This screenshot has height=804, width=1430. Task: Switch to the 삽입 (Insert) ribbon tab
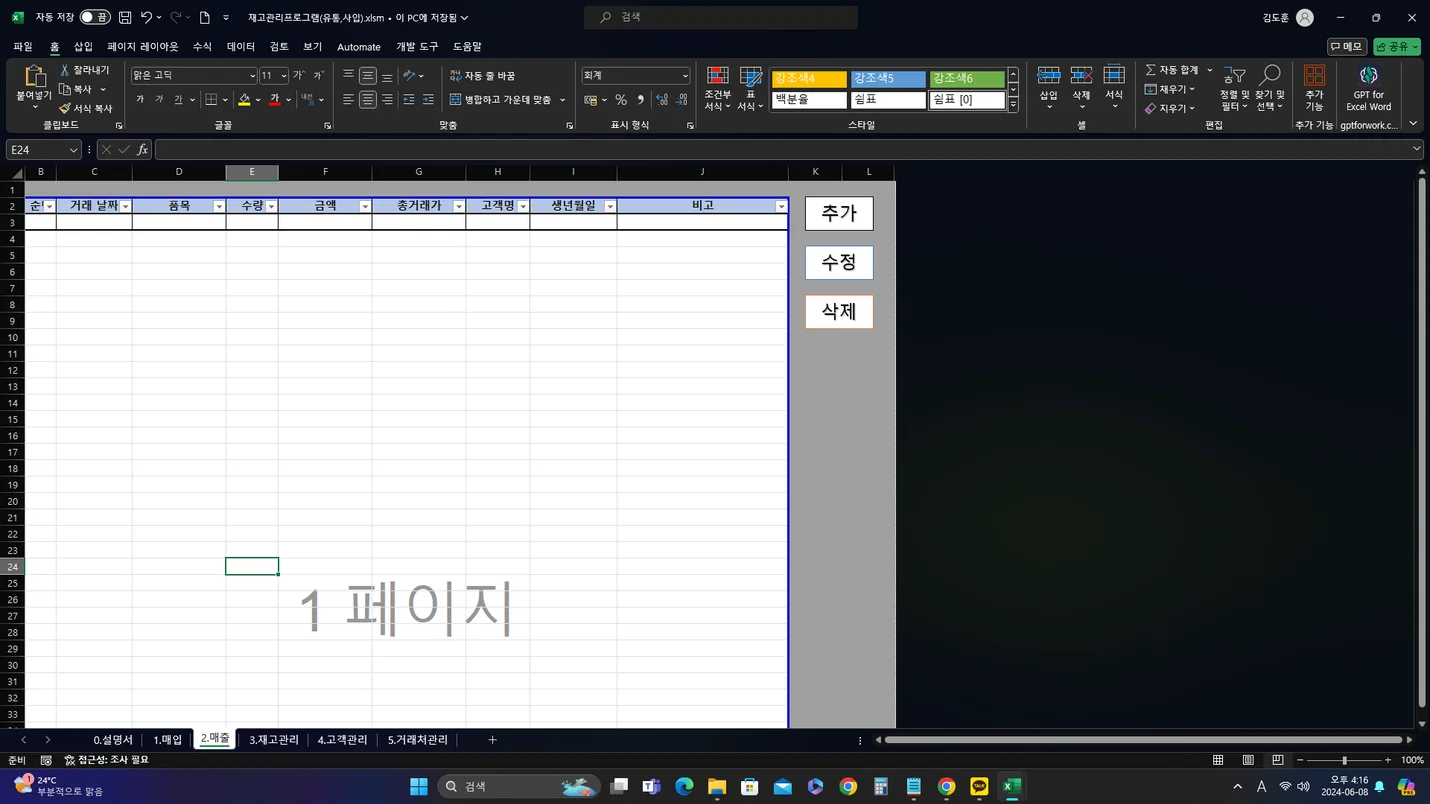83,47
